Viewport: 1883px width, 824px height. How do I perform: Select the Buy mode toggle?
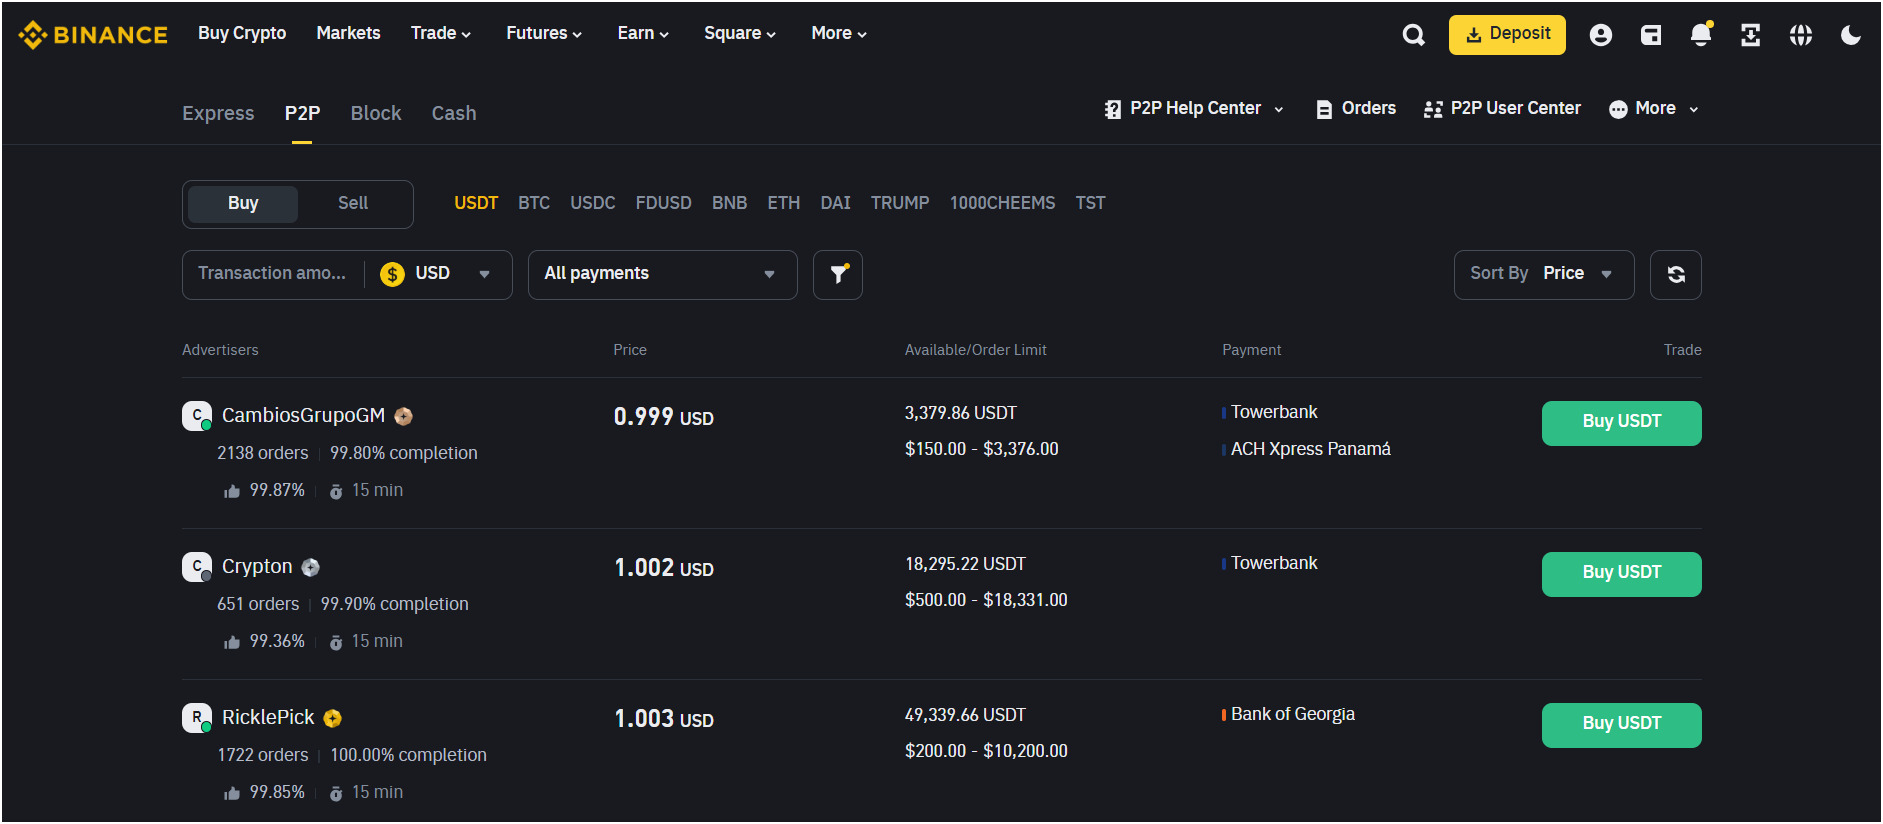click(x=243, y=204)
